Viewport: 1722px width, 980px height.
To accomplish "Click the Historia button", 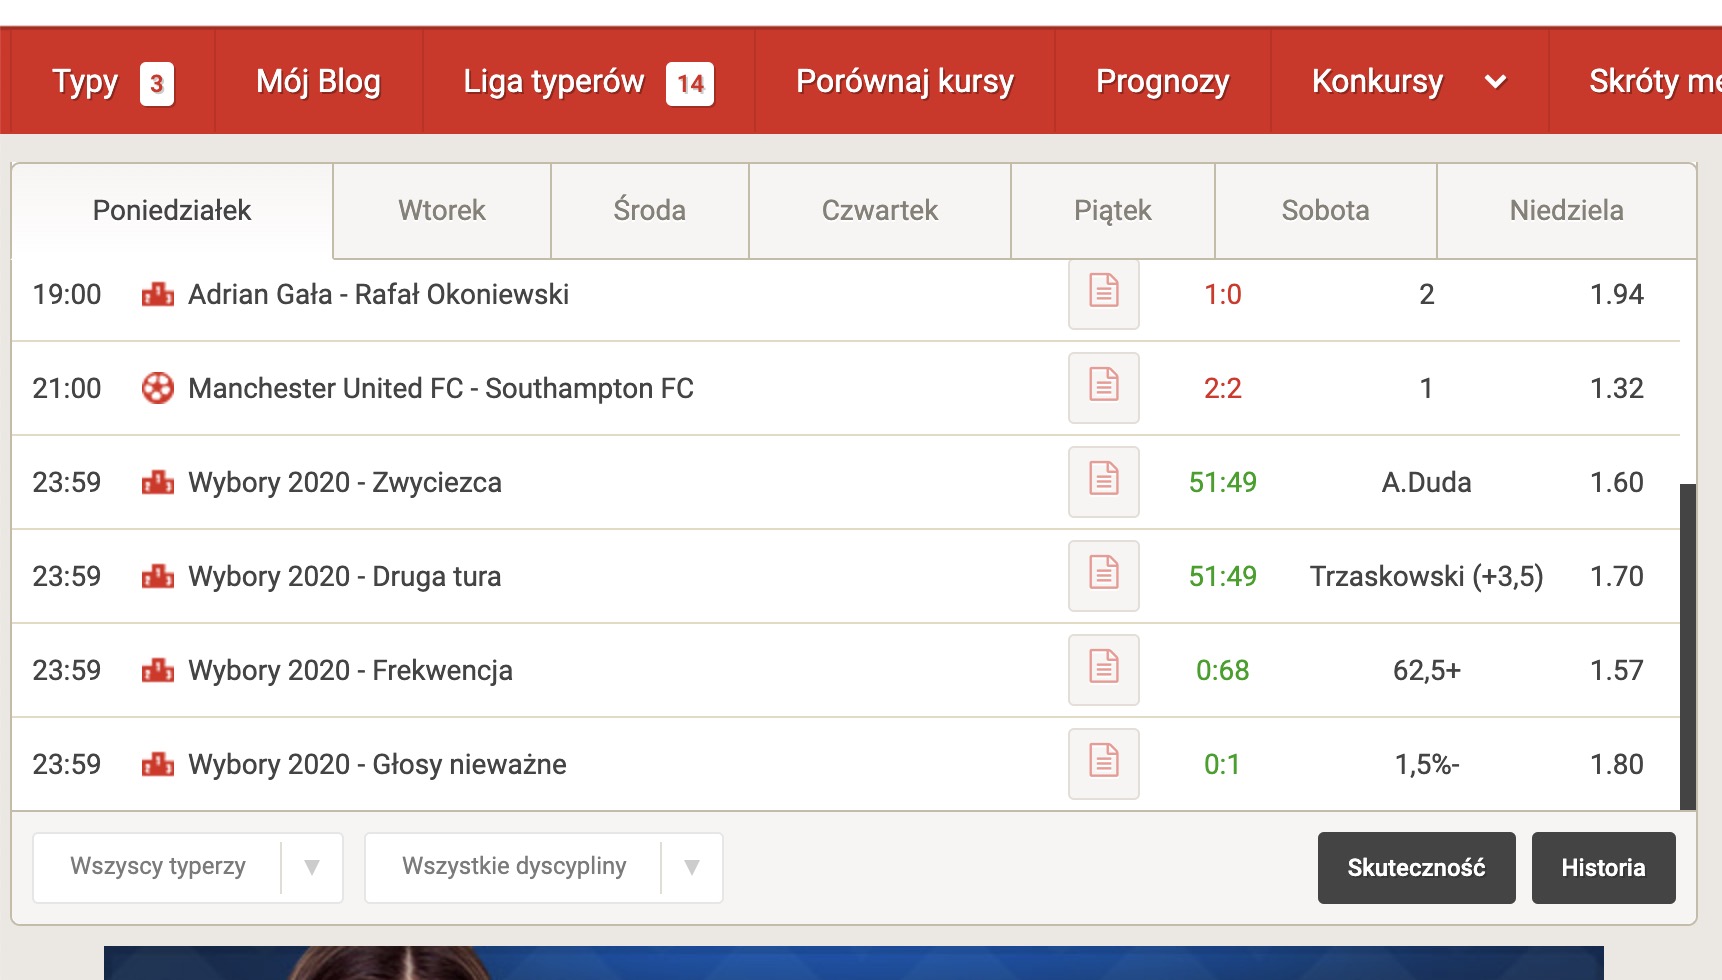I will click(x=1604, y=868).
